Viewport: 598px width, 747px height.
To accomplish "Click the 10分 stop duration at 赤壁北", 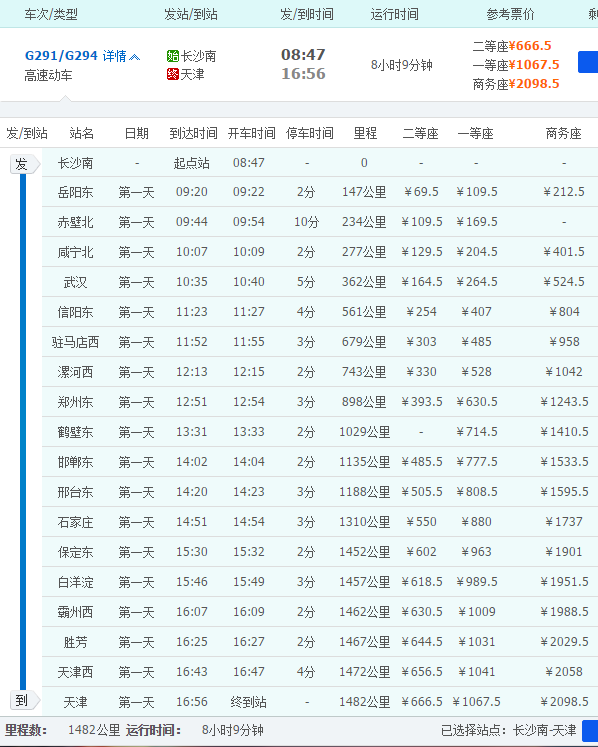I will click(x=306, y=222).
